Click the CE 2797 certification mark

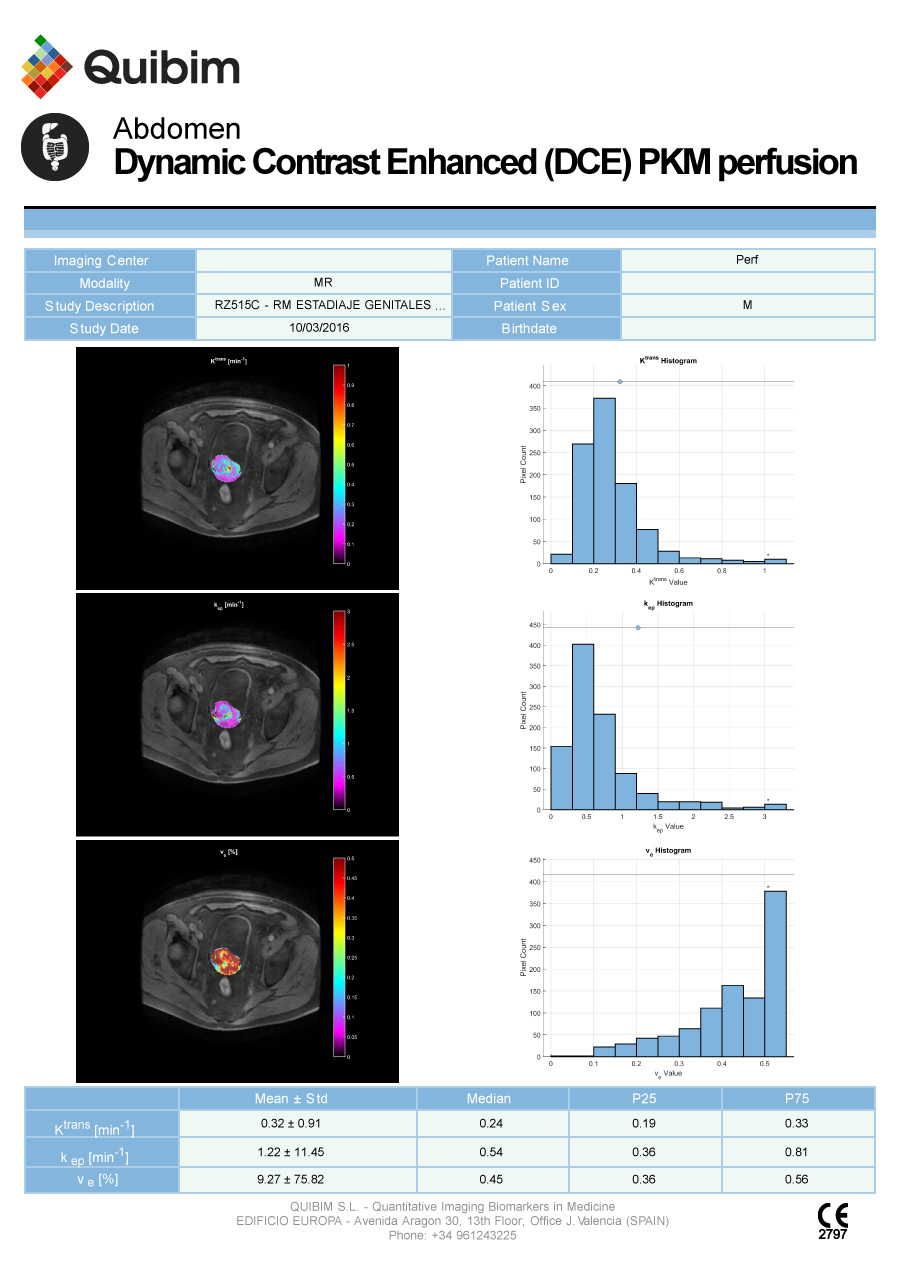[x=832, y=1221]
